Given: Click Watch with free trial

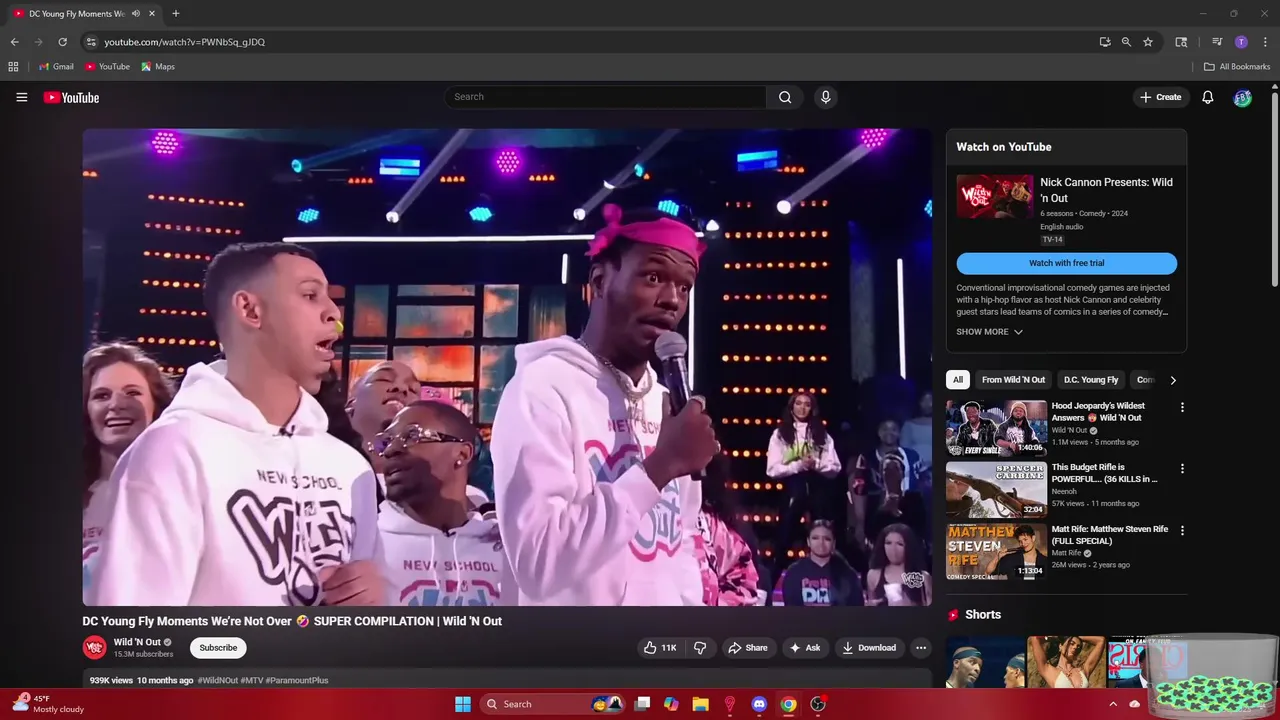Looking at the screenshot, I should coord(1066,263).
